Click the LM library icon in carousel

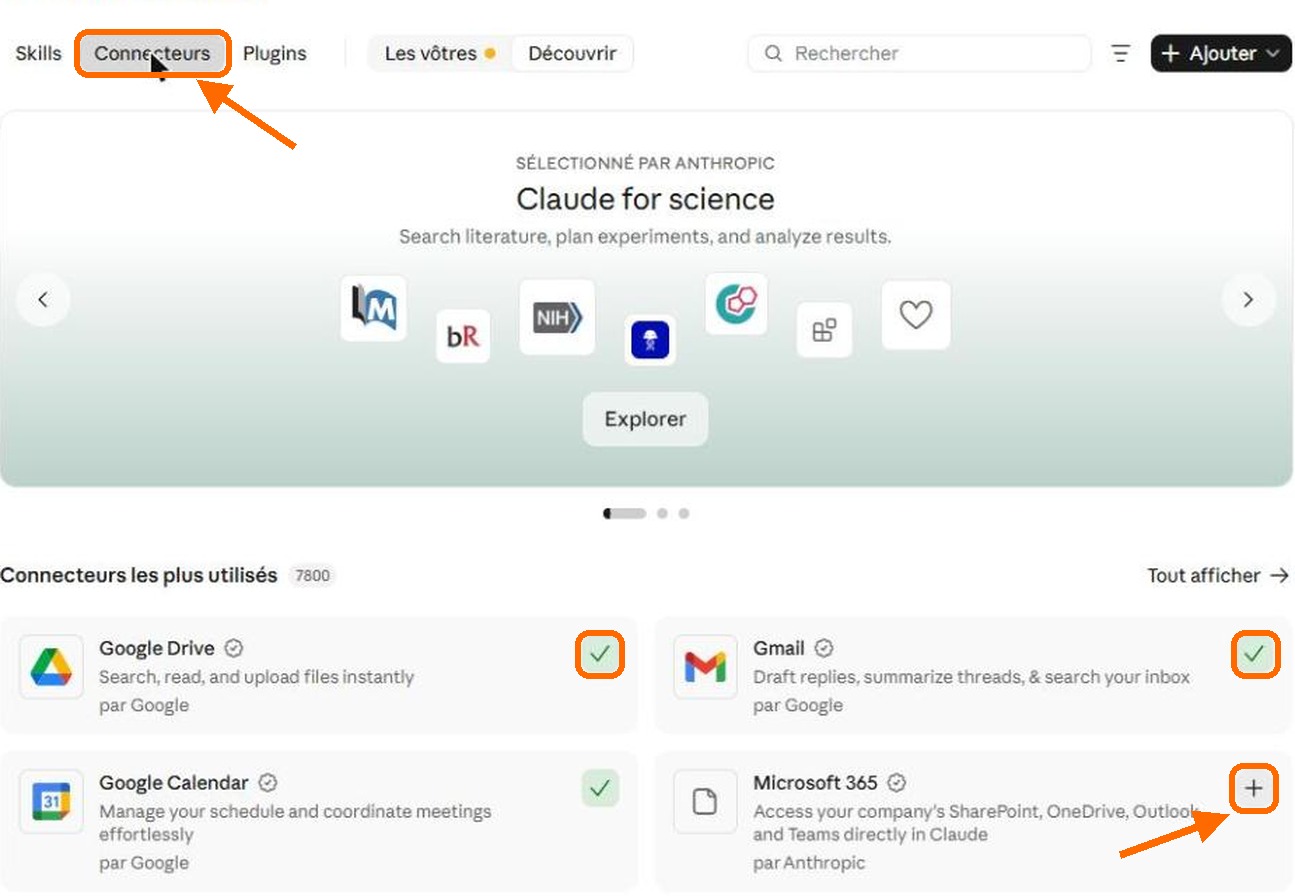click(x=373, y=309)
